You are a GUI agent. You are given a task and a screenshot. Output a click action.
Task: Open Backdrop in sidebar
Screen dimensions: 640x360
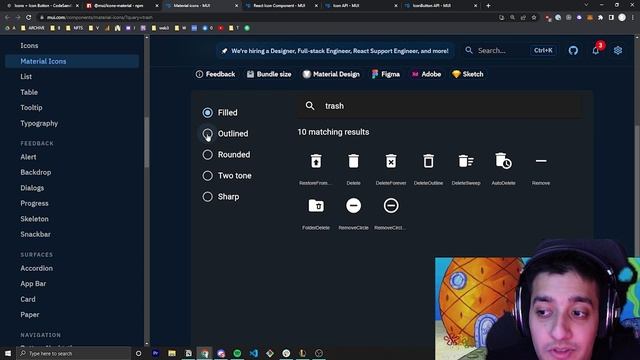tap(36, 172)
